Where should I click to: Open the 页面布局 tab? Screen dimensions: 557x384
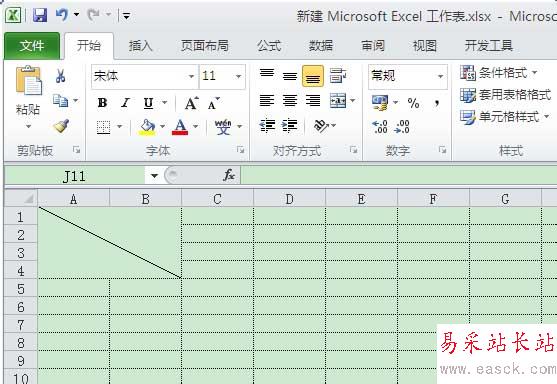205,46
